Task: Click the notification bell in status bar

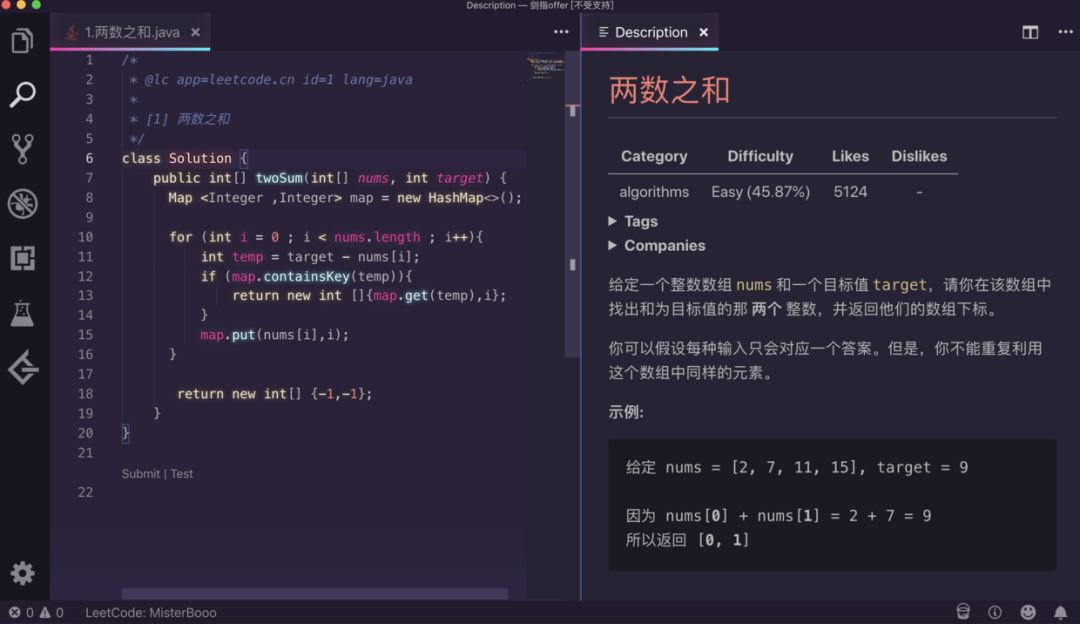Action: [1061, 612]
